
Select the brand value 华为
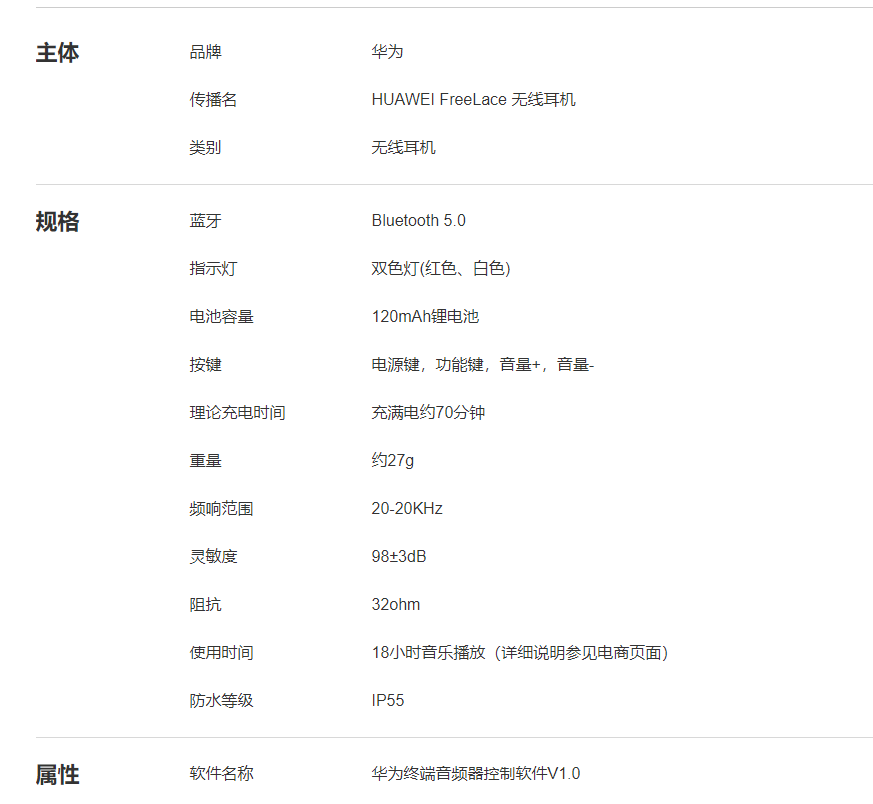387,52
